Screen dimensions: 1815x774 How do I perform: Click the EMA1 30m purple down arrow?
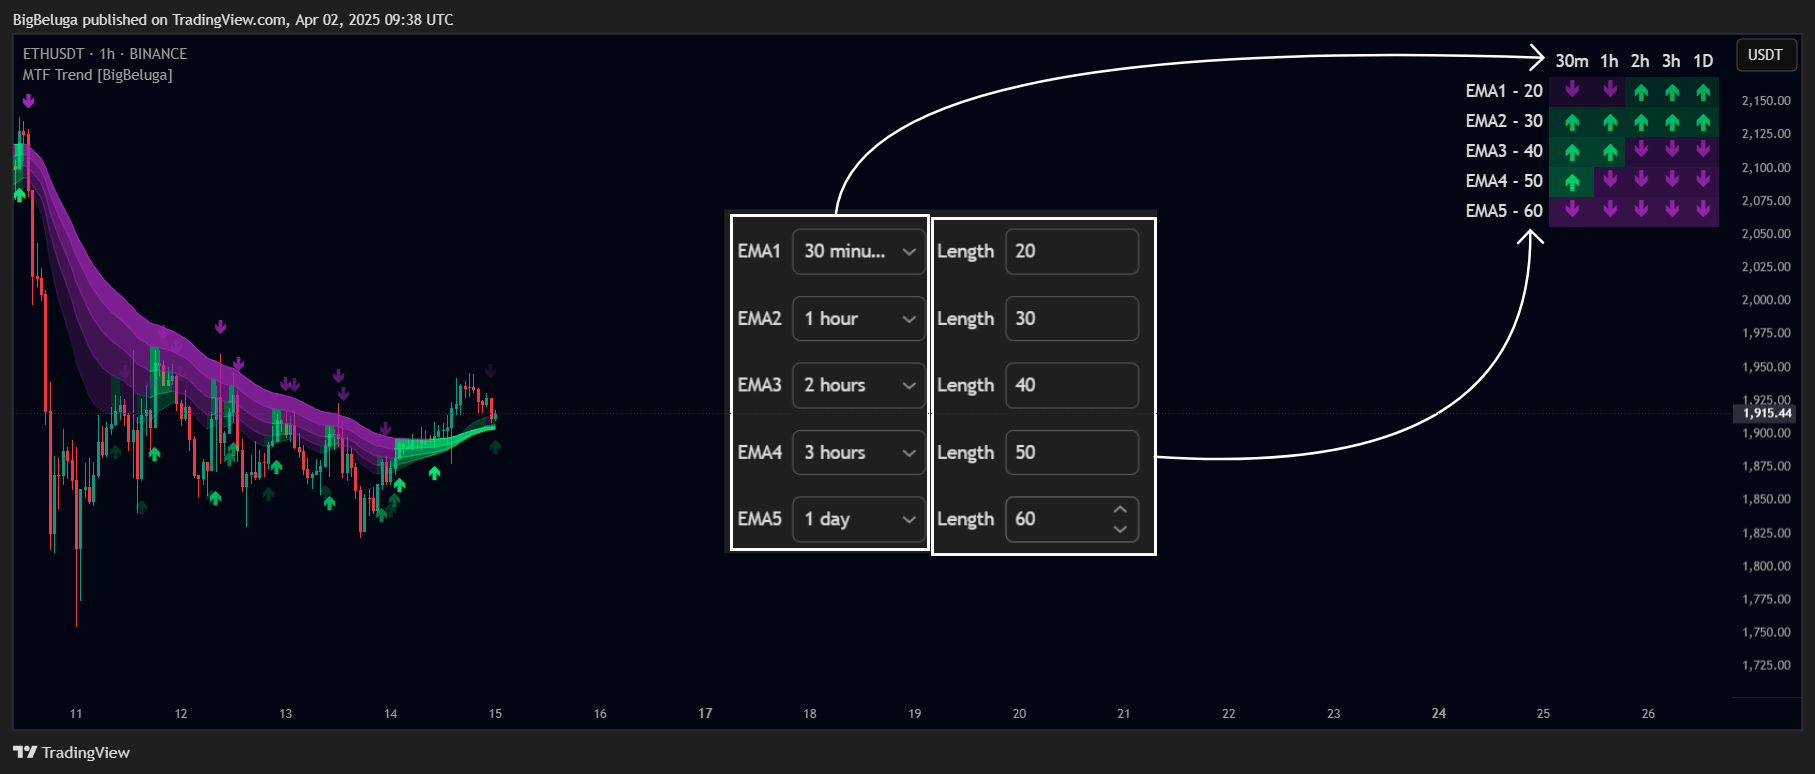1572,90
